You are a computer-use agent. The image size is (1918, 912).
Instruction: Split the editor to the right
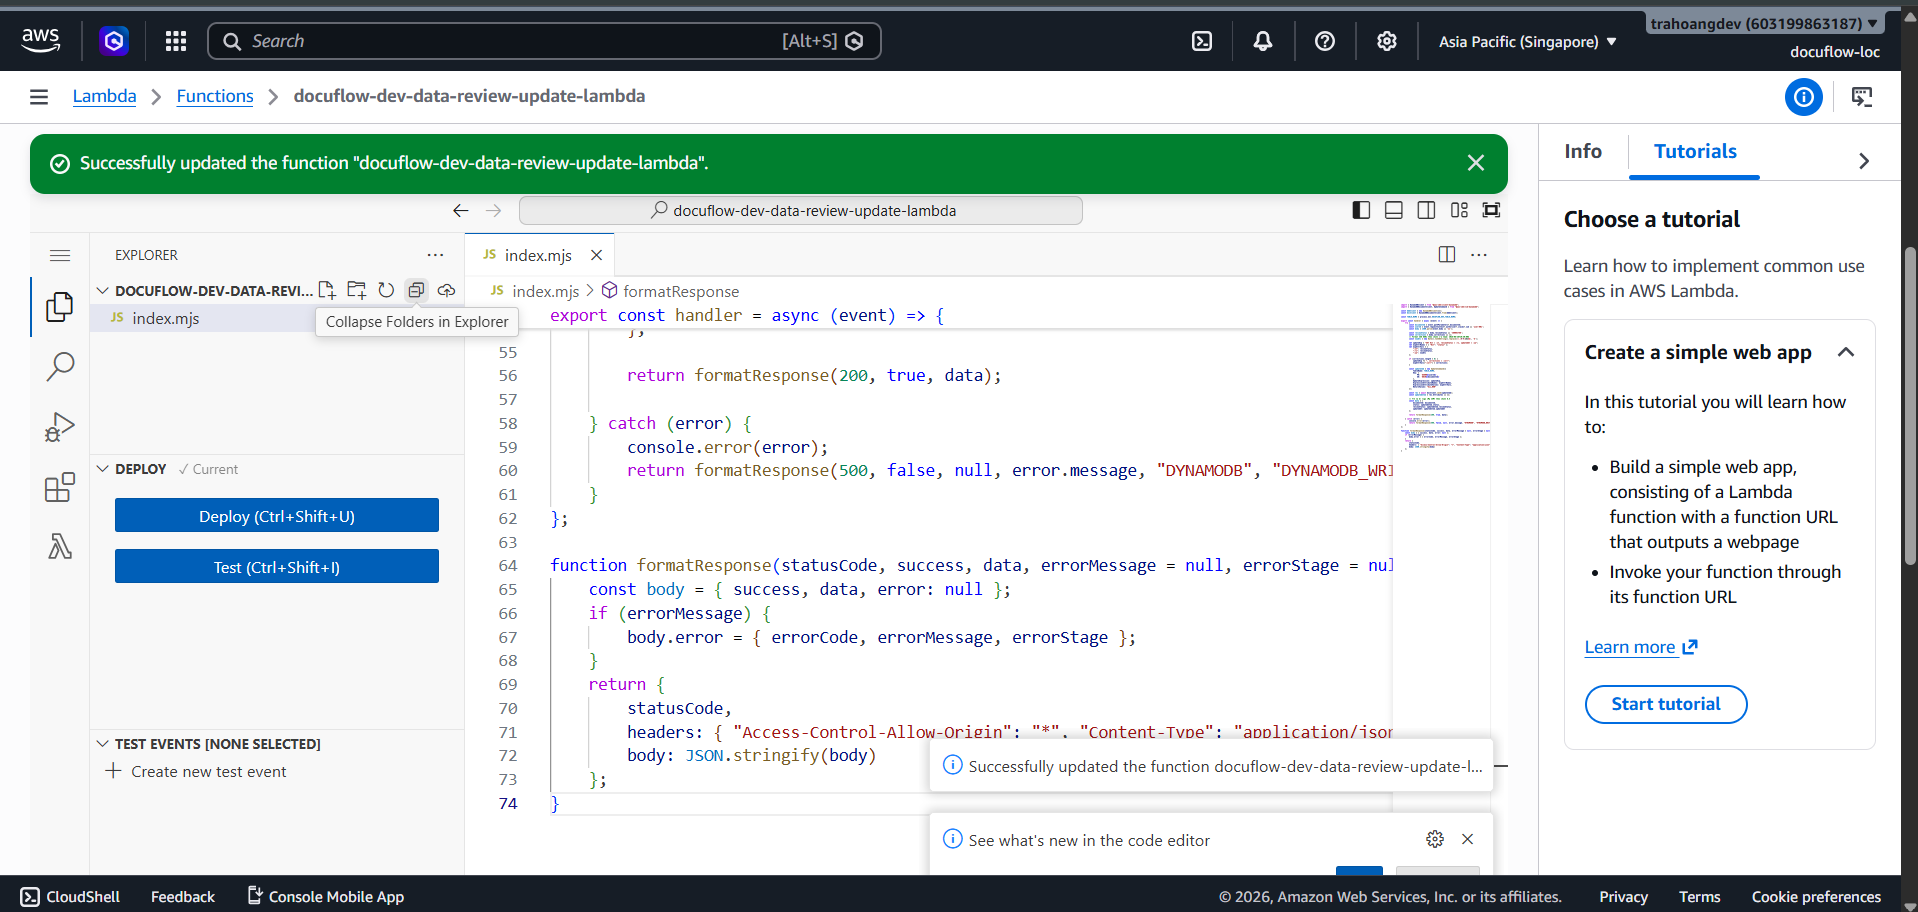pyautogui.click(x=1447, y=255)
